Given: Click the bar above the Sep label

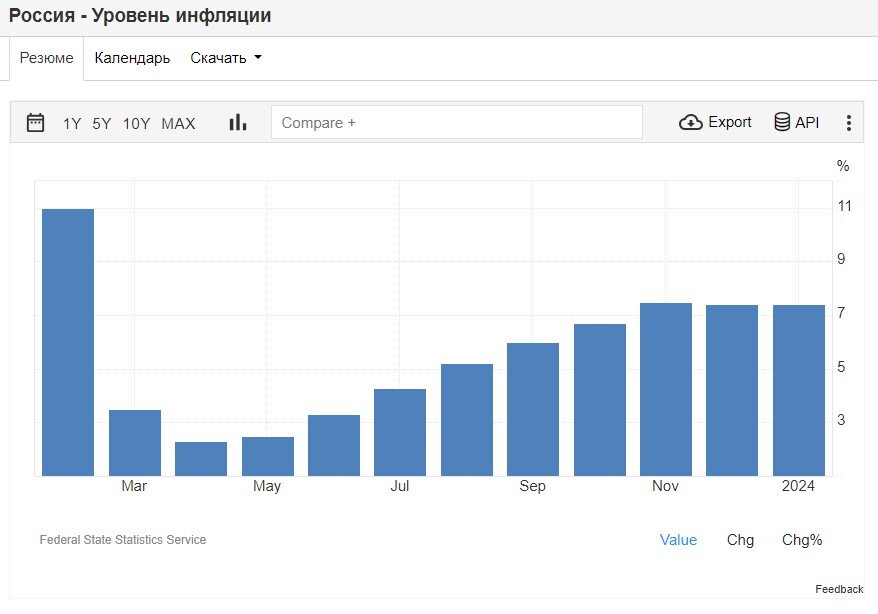Looking at the screenshot, I should [533, 409].
